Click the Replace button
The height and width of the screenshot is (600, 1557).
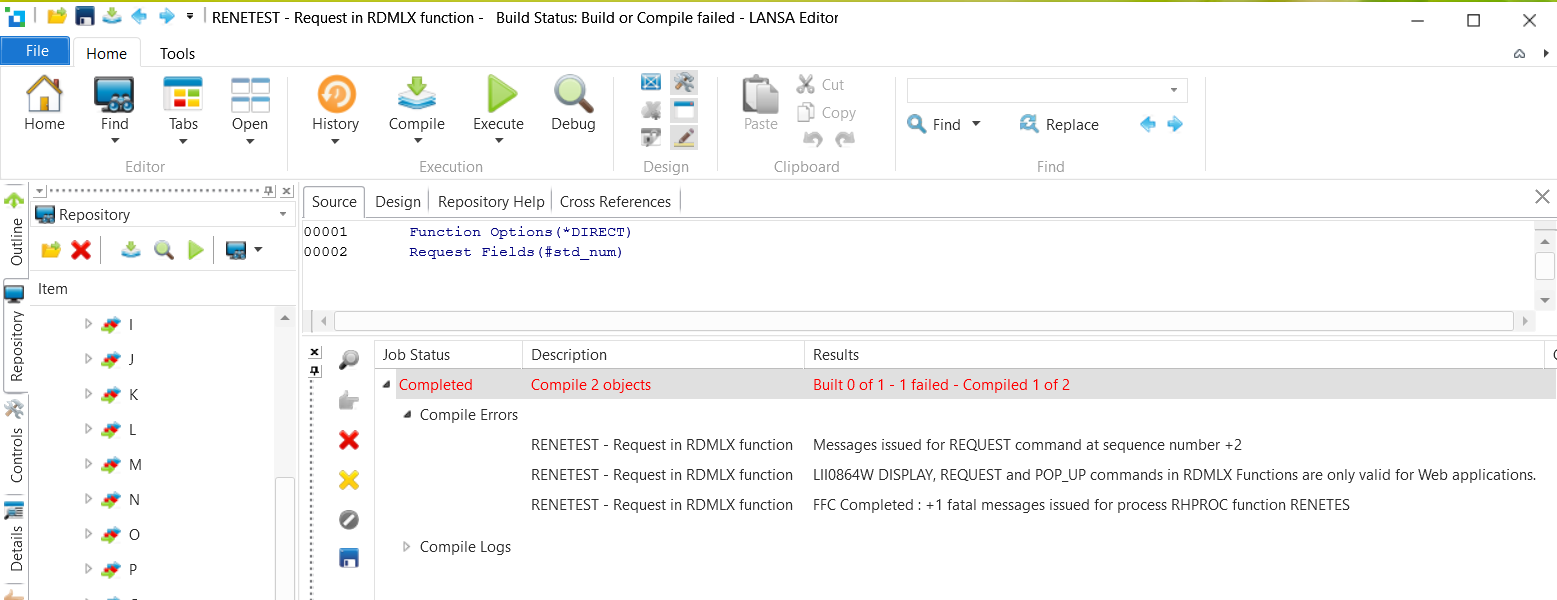1059,124
